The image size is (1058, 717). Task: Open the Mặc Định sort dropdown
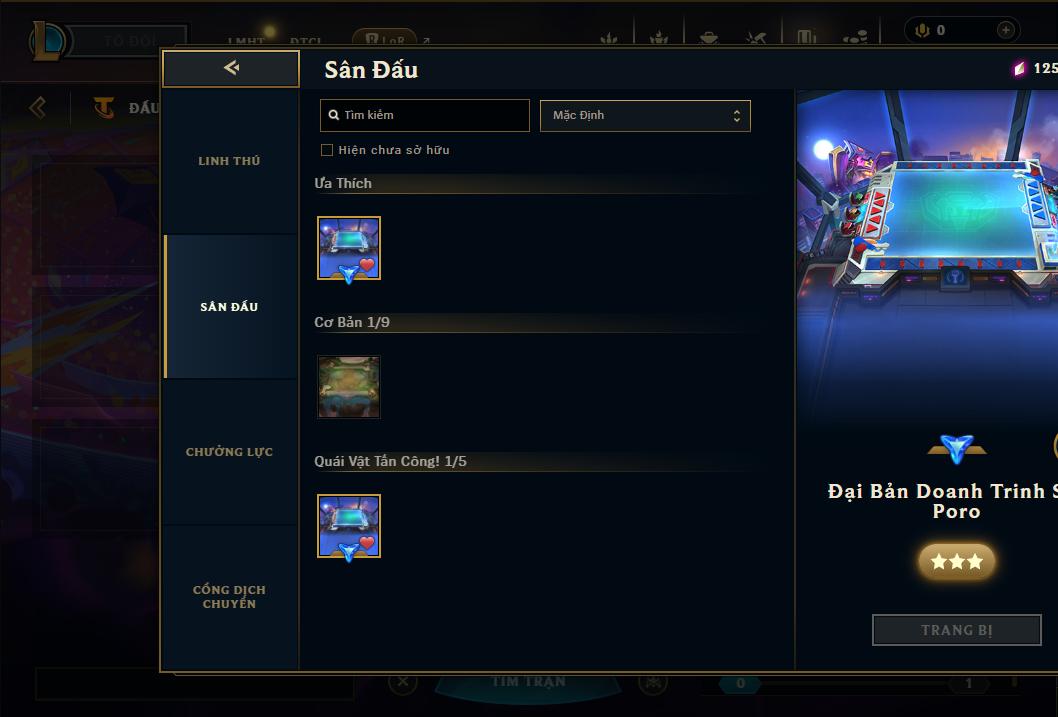(645, 115)
